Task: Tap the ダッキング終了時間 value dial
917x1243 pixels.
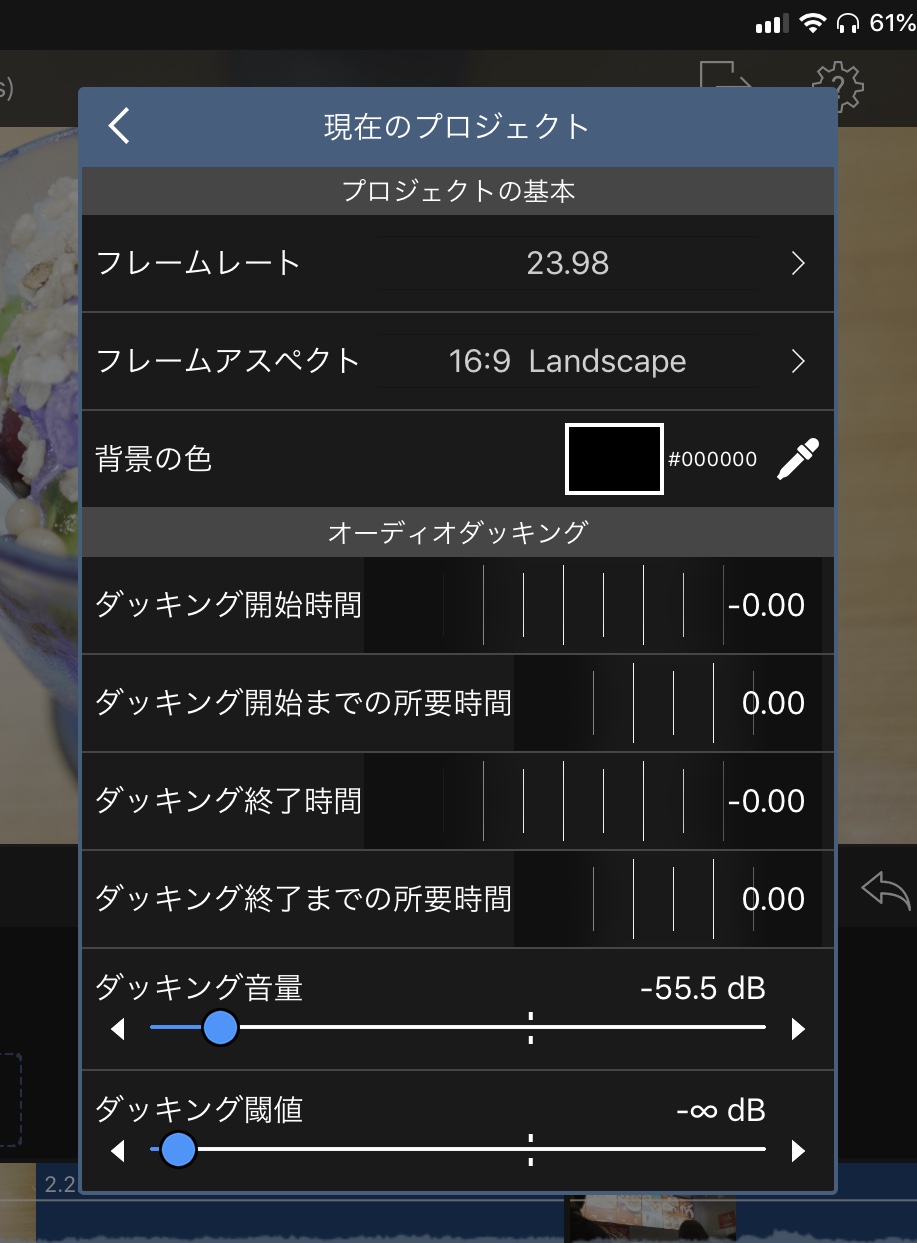Action: click(x=594, y=801)
